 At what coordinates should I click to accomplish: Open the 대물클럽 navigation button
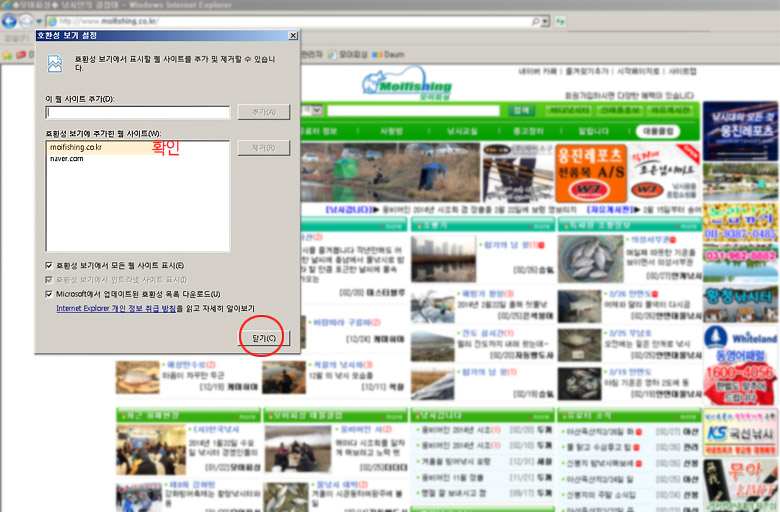pyautogui.click(x=658, y=131)
